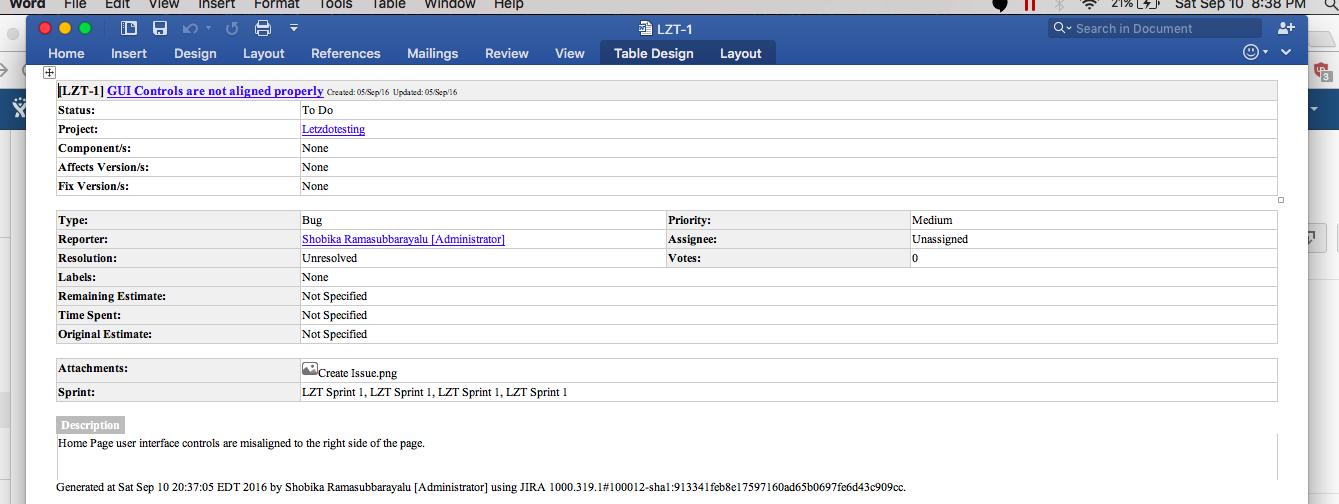The image size is (1339, 504).
Task: Switch to the Review tab
Action: [x=507, y=53]
